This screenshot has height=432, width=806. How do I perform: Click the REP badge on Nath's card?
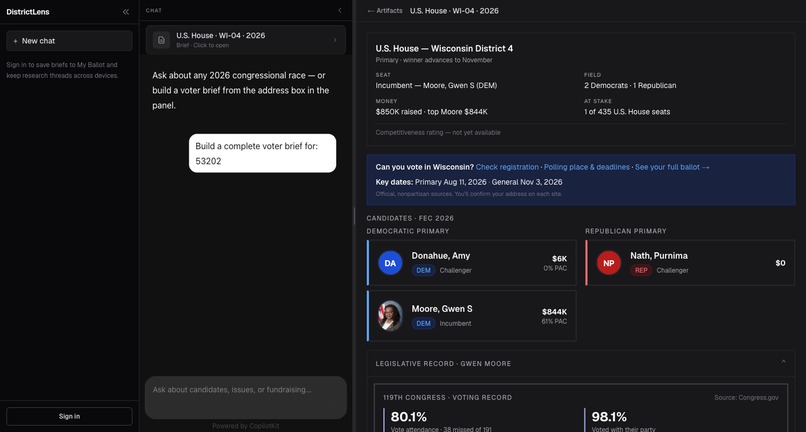pos(641,270)
